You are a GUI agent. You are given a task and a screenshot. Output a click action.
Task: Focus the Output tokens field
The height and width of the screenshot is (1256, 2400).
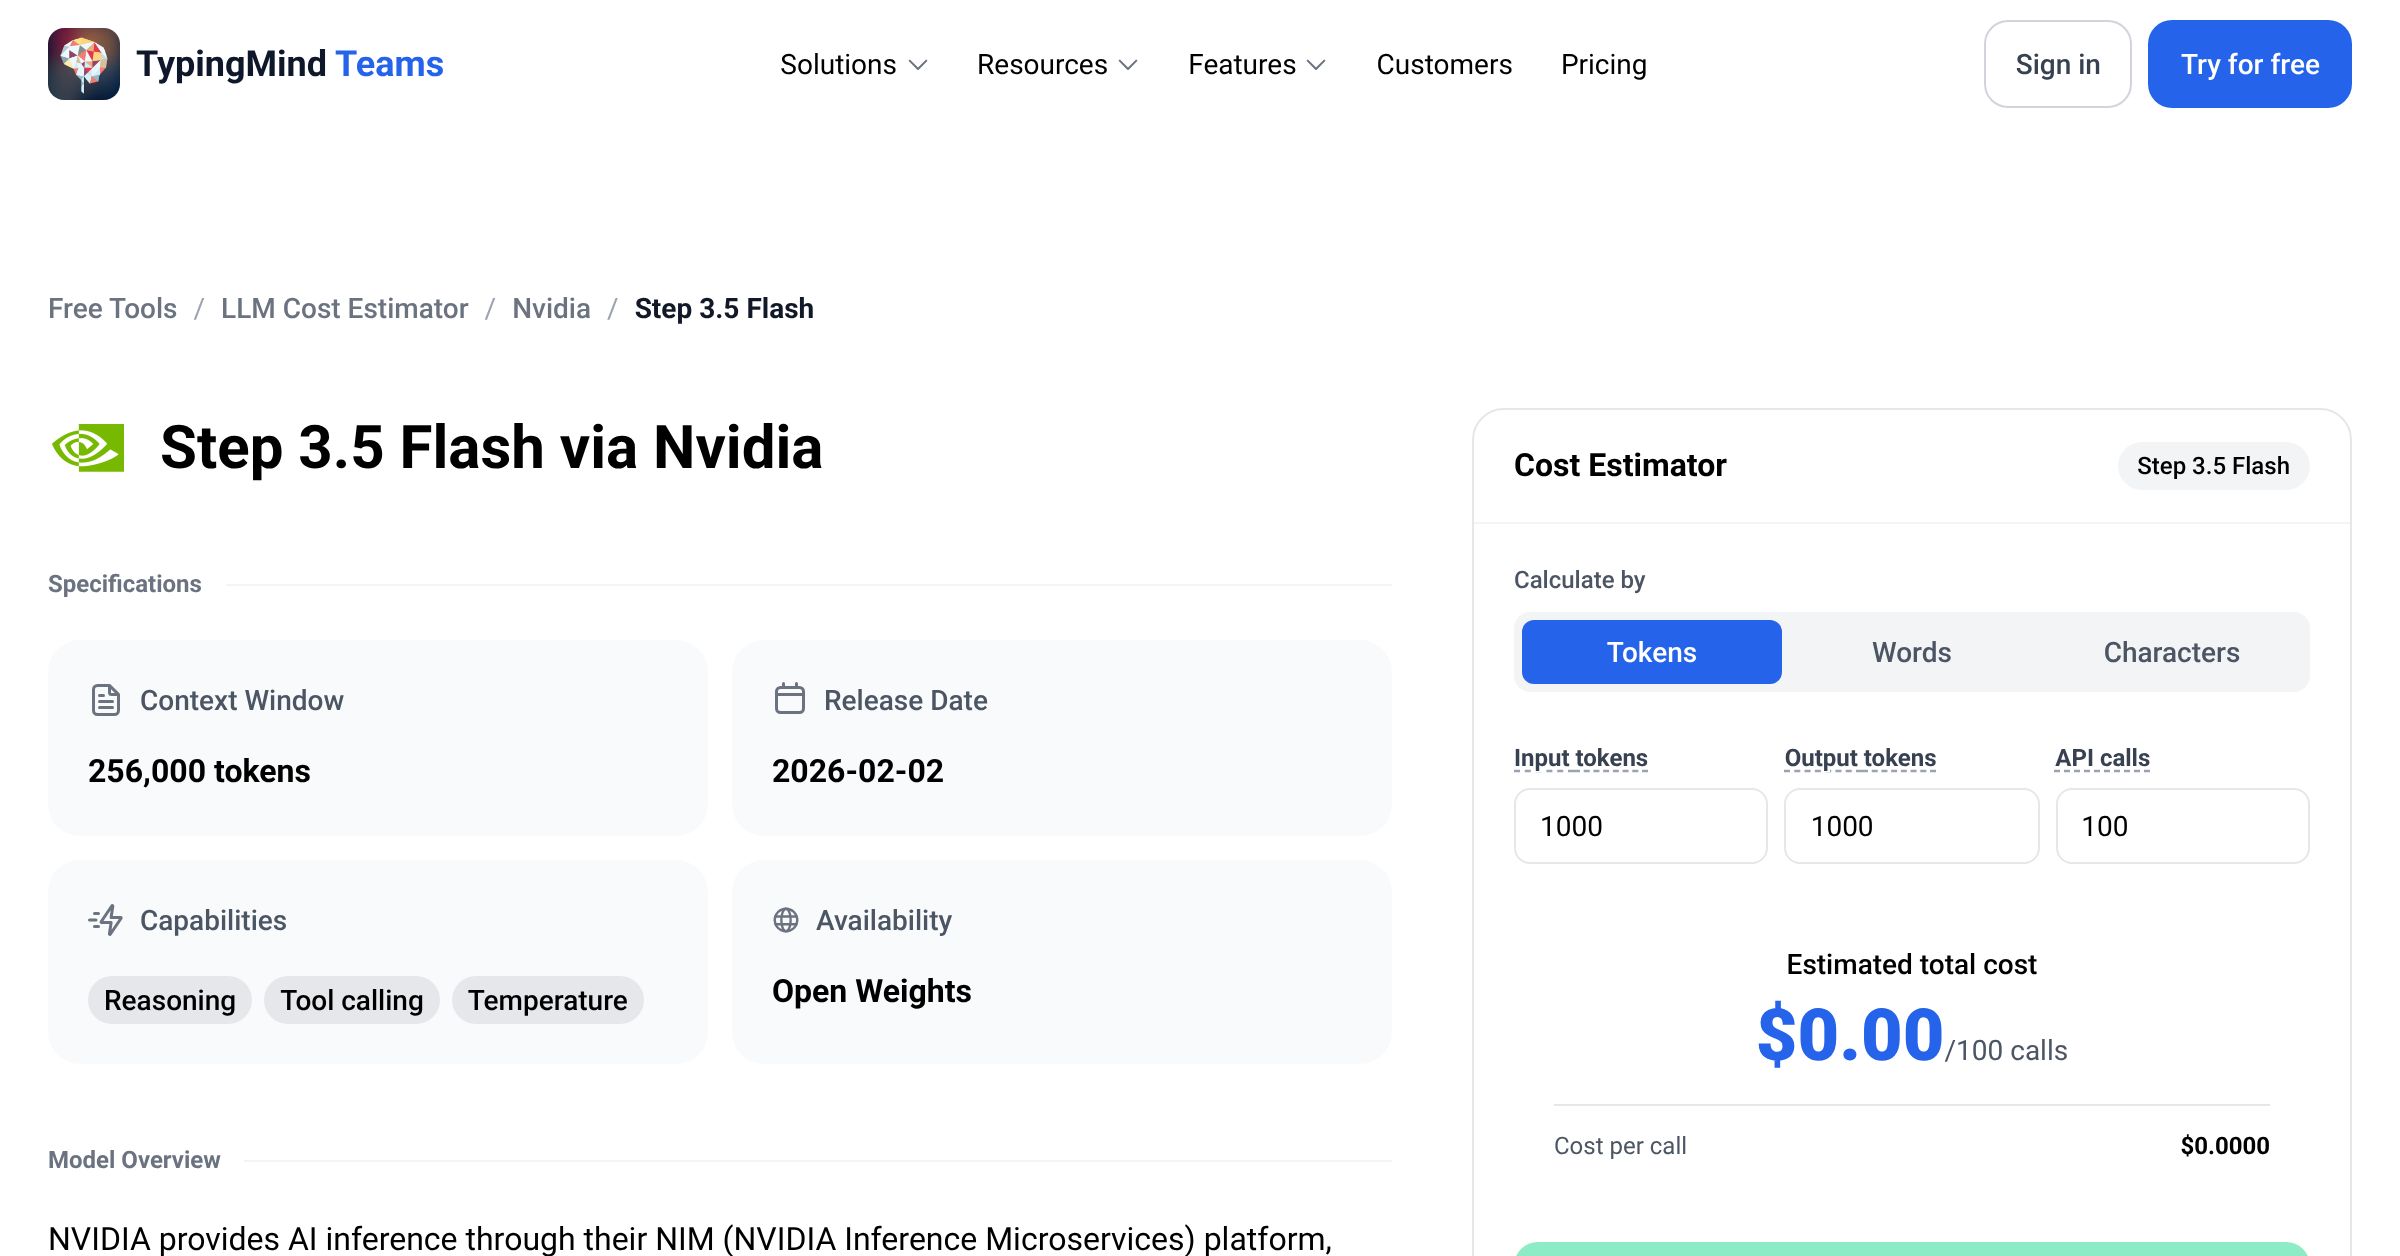[x=1912, y=826]
